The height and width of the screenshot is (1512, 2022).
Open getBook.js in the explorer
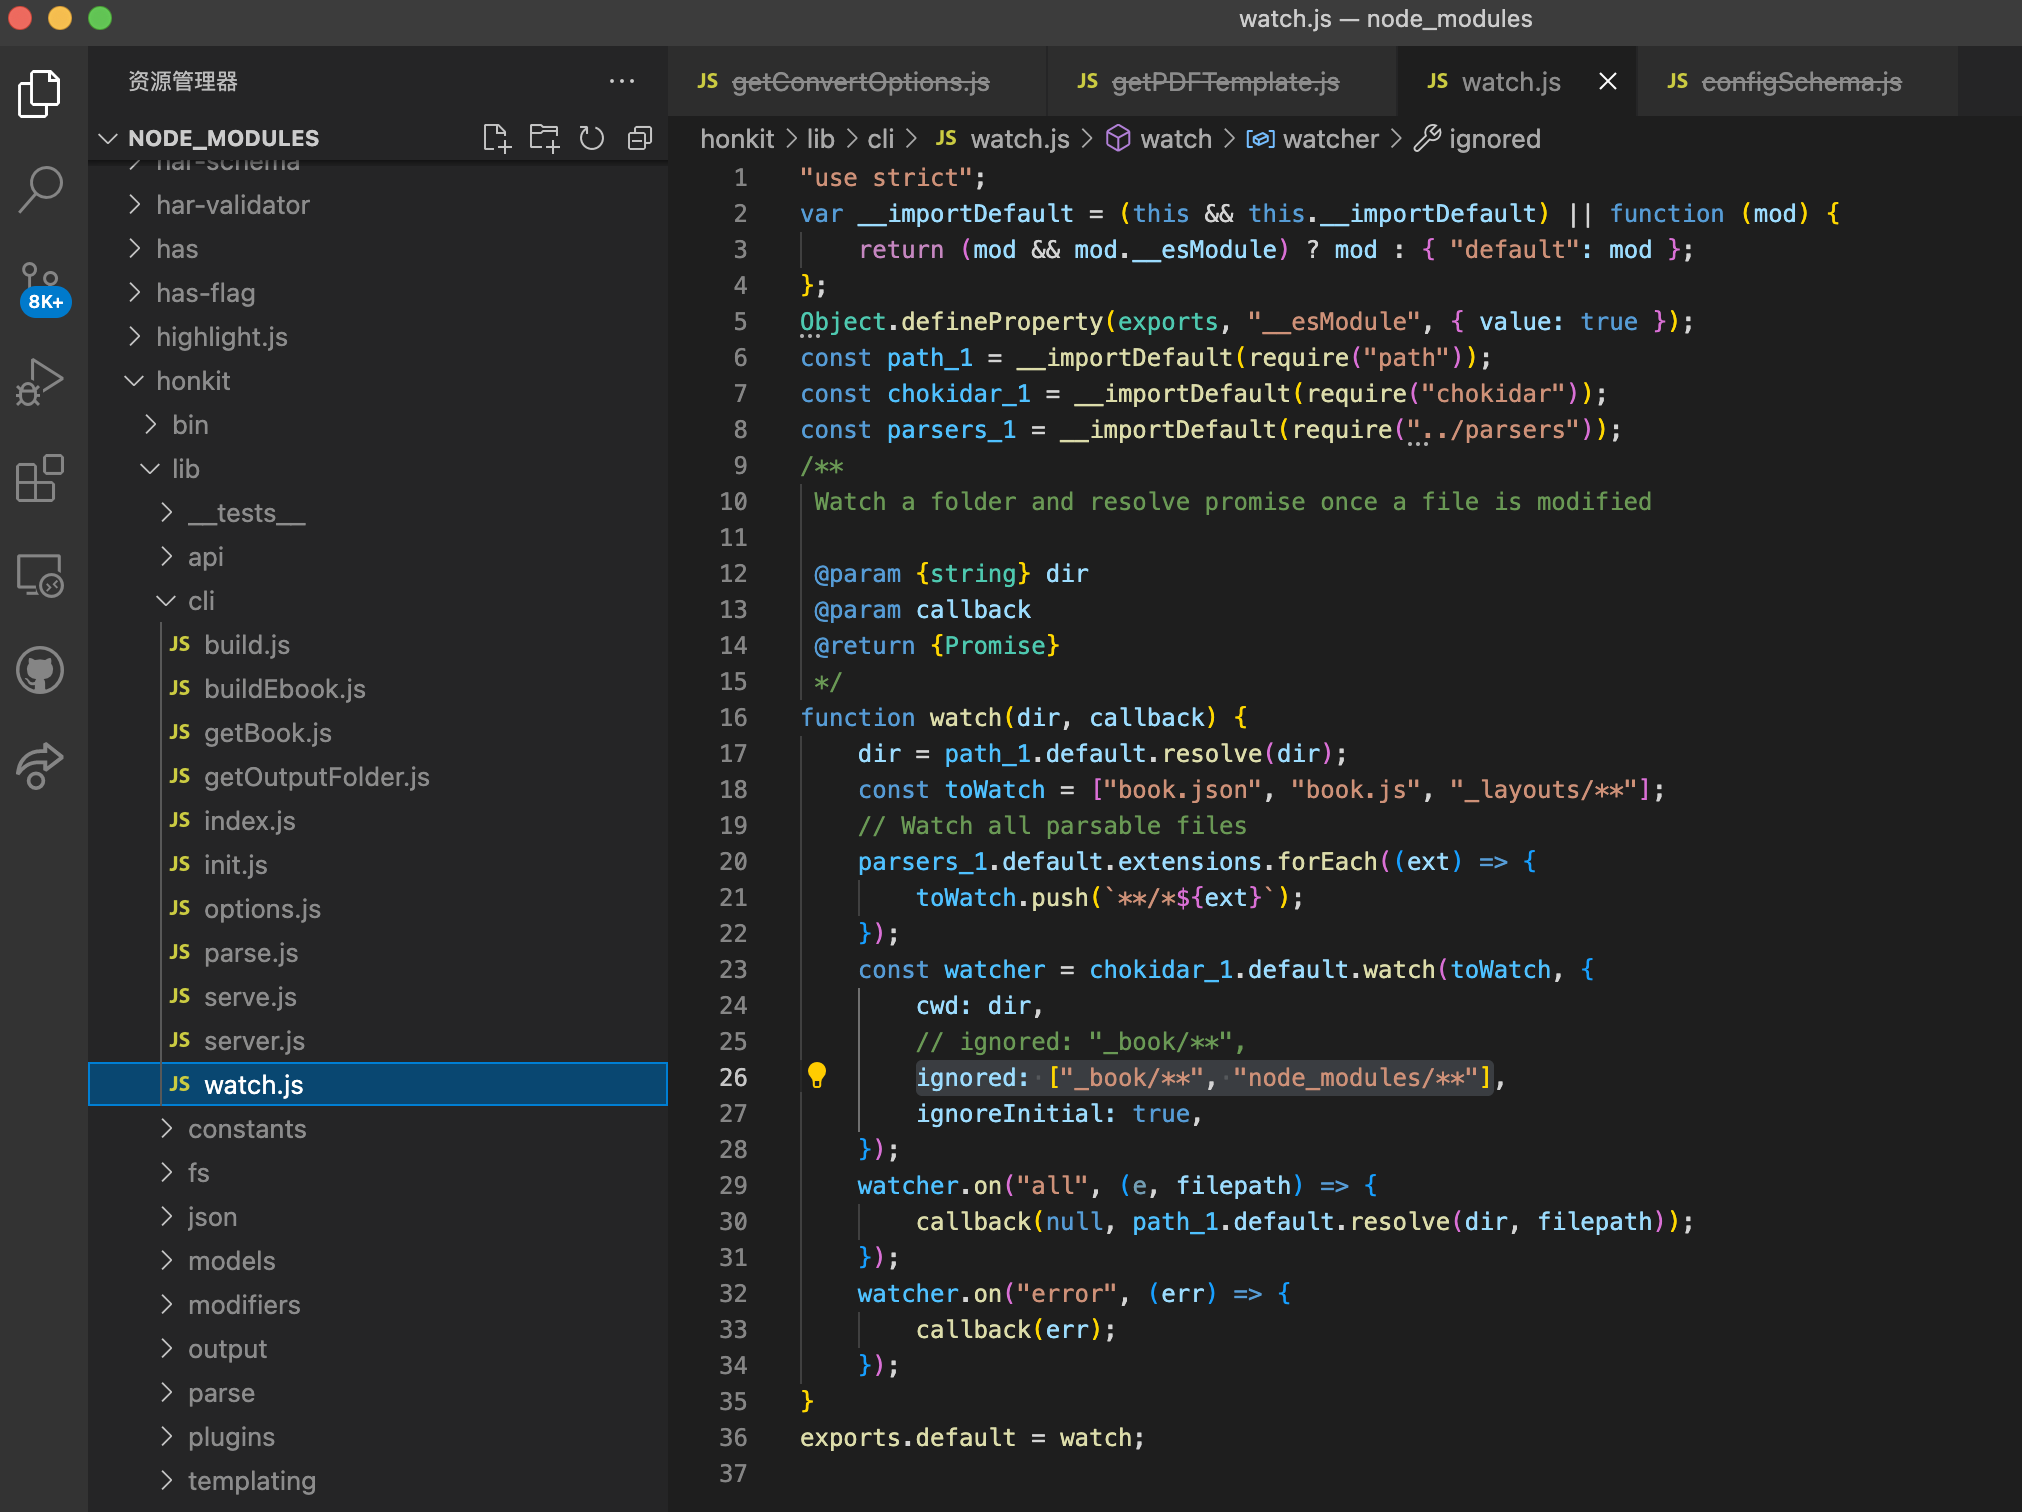378,733
